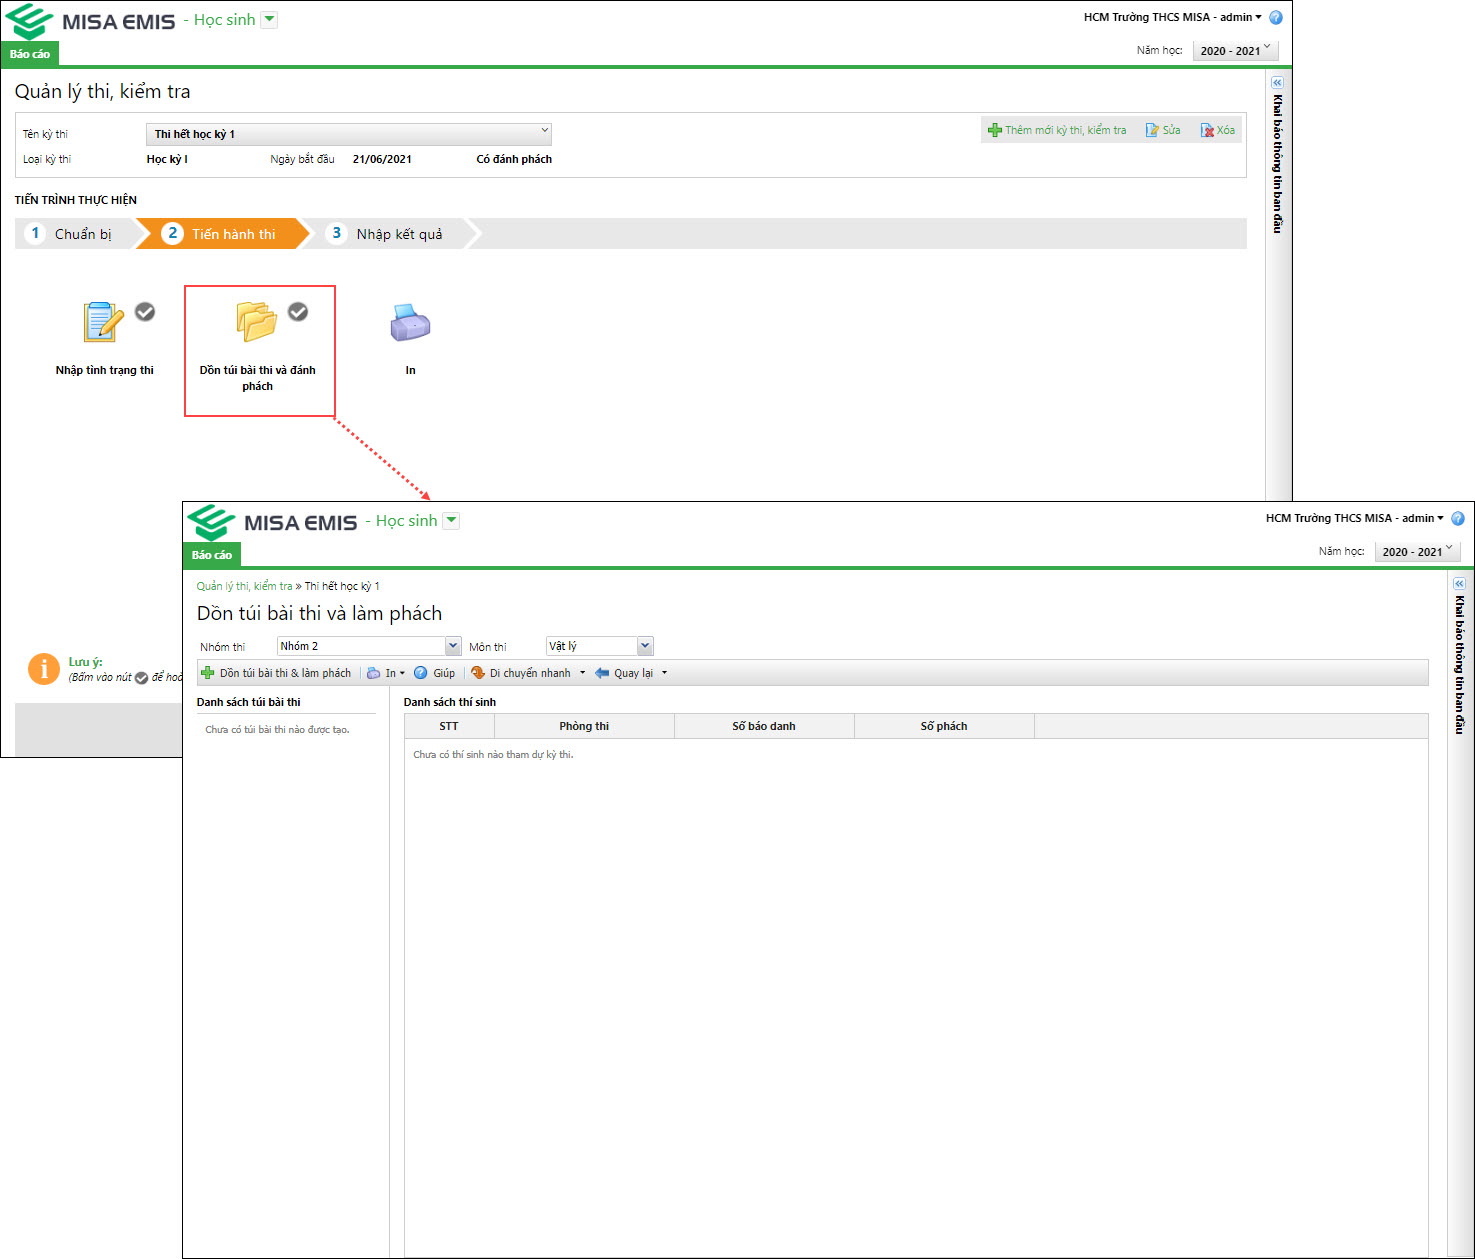Go to step 2 Tiến hành thi
Image resolution: width=1475 pixels, height=1259 pixels.
[223, 234]
